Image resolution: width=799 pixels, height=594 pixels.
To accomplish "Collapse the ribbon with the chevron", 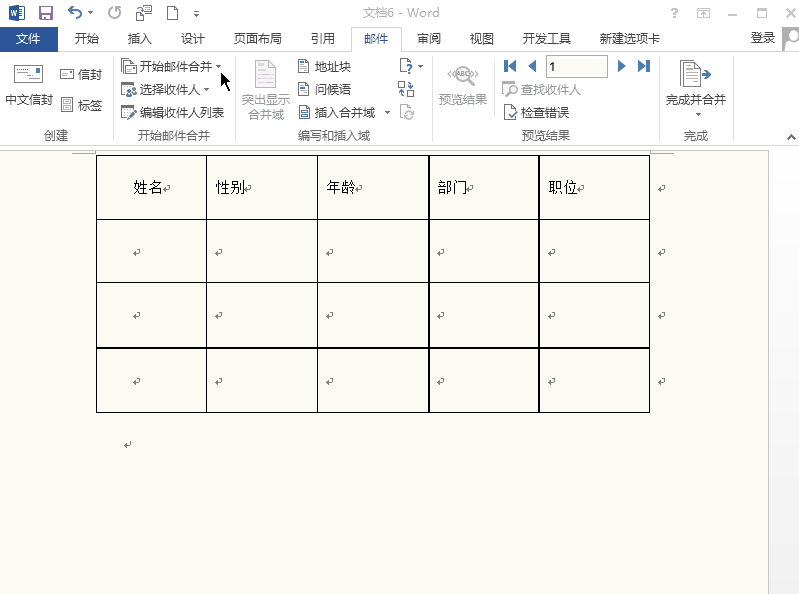I will click(x=791, y=137).
